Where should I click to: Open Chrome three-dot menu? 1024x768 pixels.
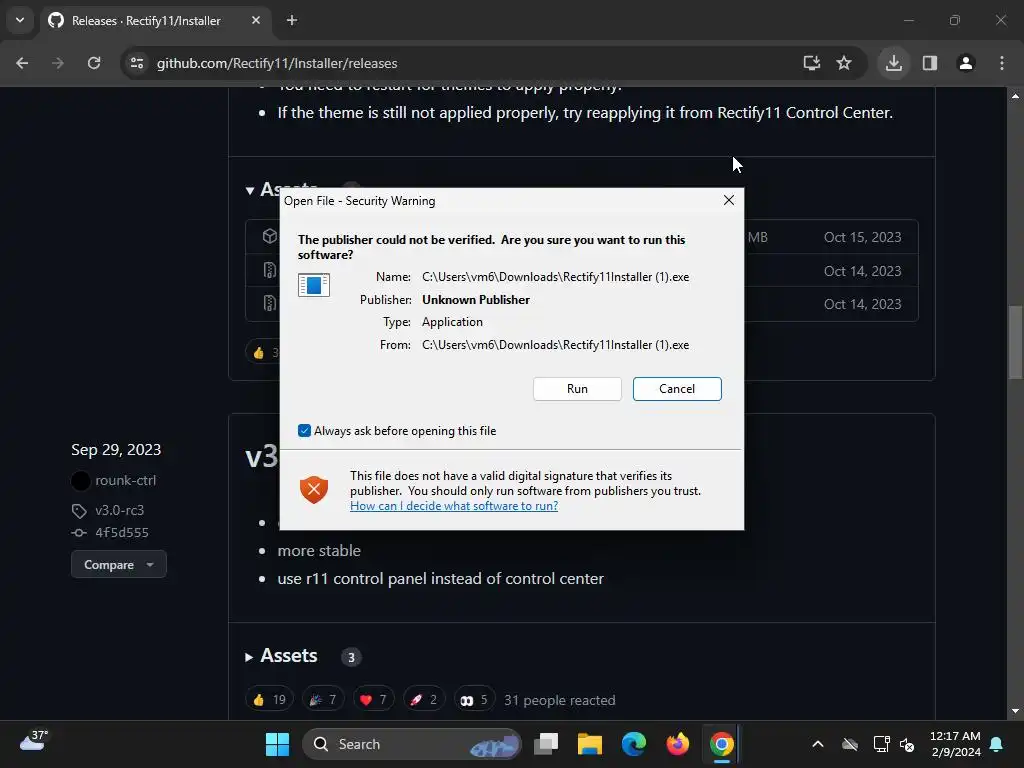pyautogui.click(x=1001, y=63)
